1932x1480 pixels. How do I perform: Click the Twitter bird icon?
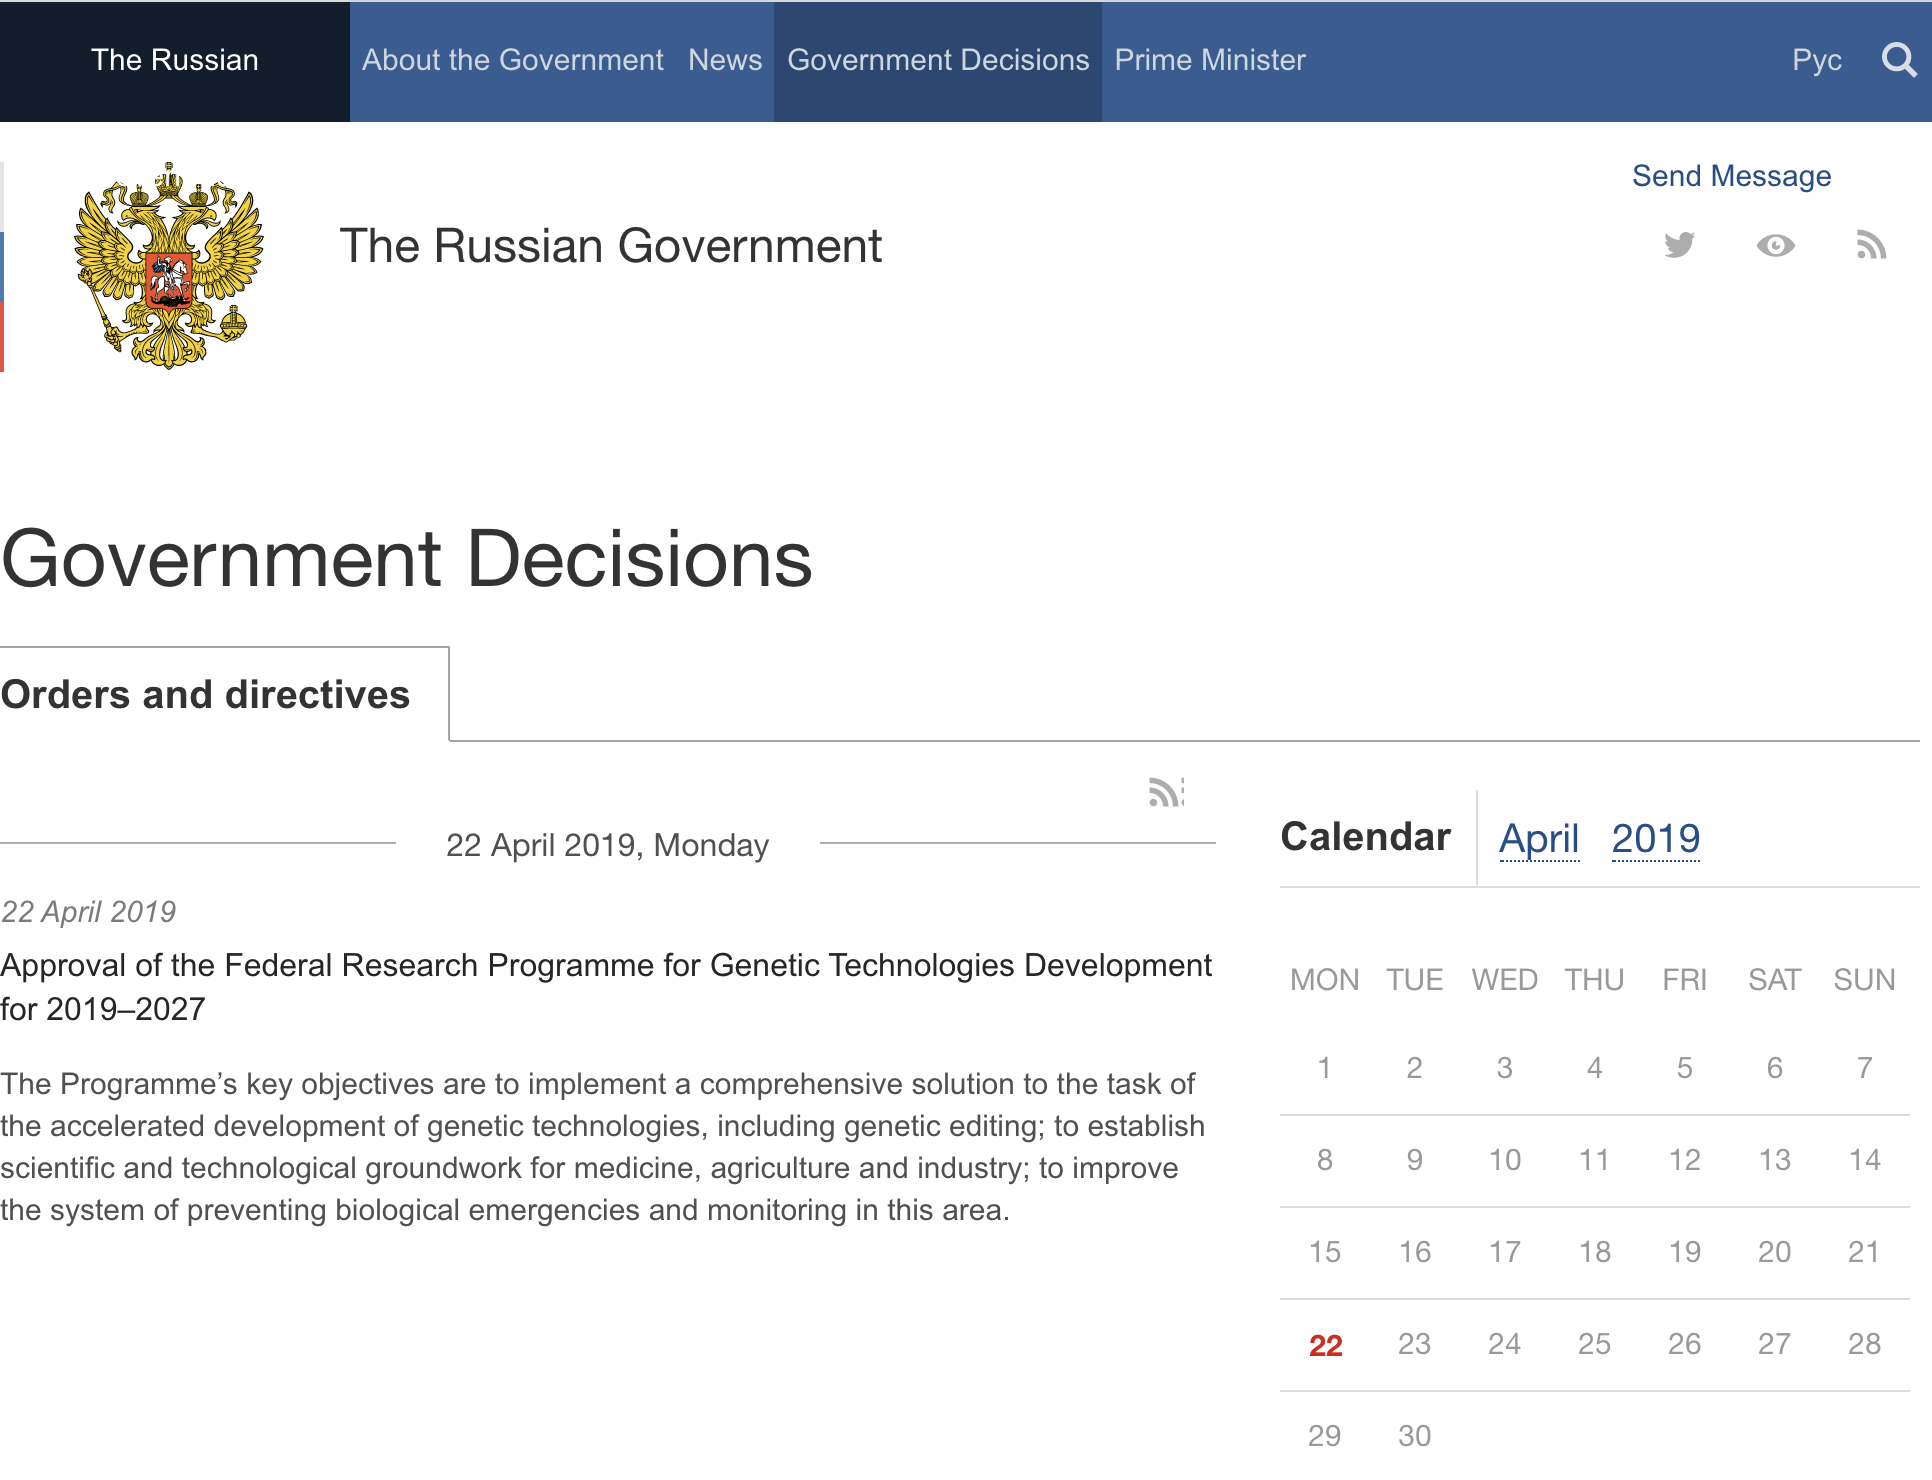(1679, 245)
